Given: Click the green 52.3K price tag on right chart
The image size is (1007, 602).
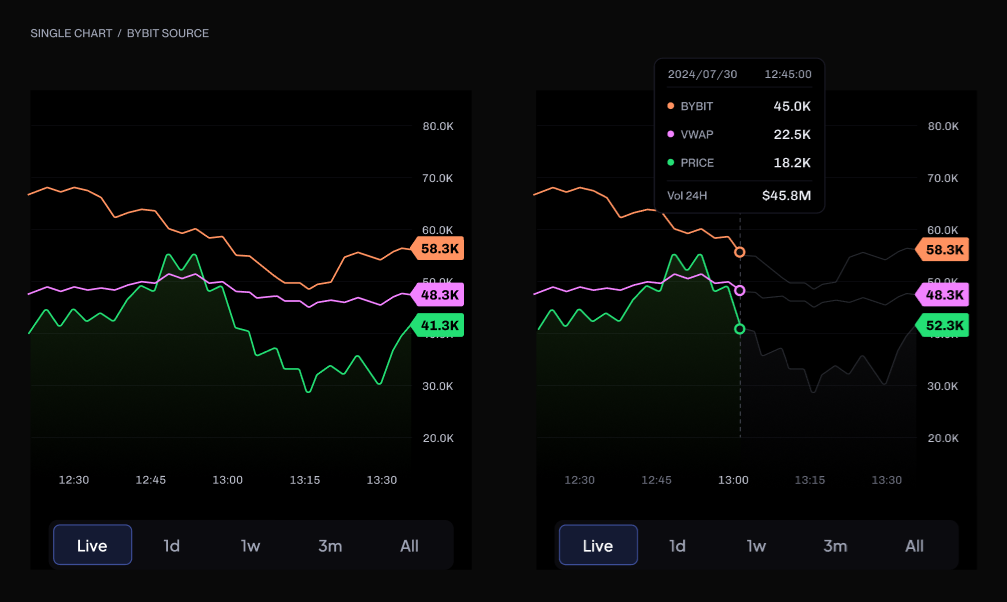Looking at the screenshot, I should click(x=944, y=325).
